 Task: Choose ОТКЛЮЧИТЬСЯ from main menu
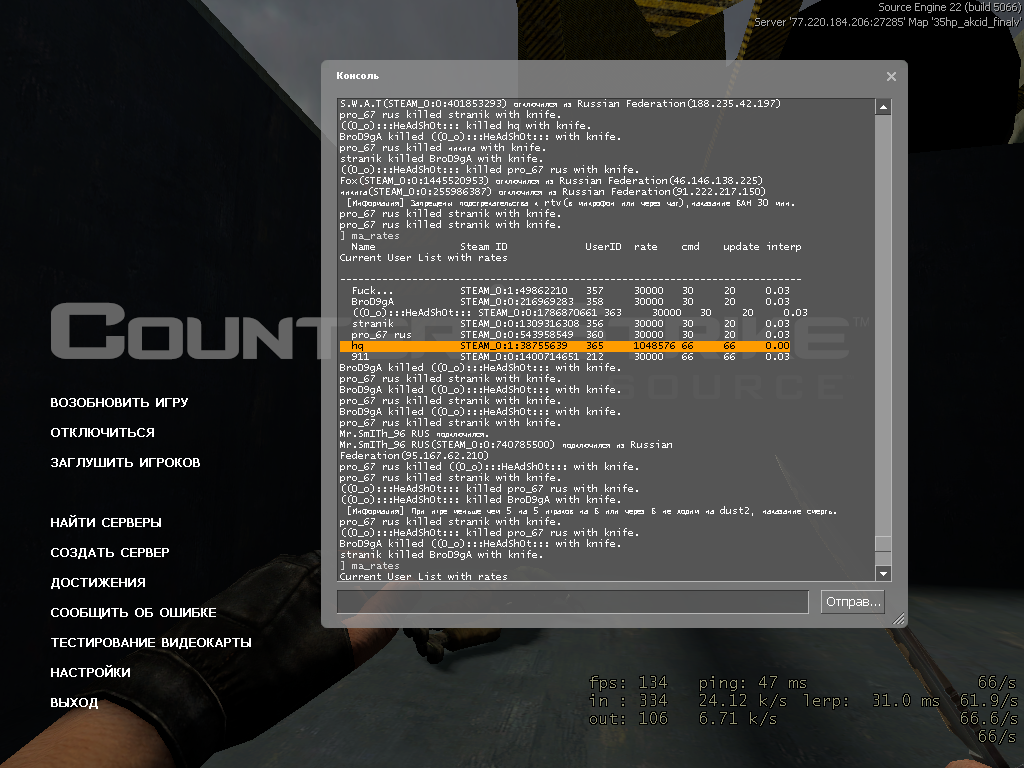[103, 432]
